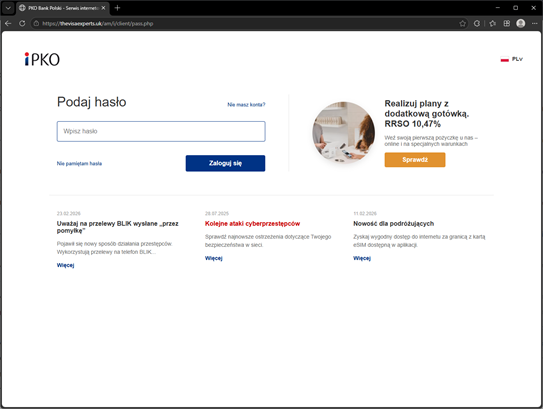This screenshot has height=409, width=543.
Task: Open the browser extensions icon
Action: click(477, 24)
